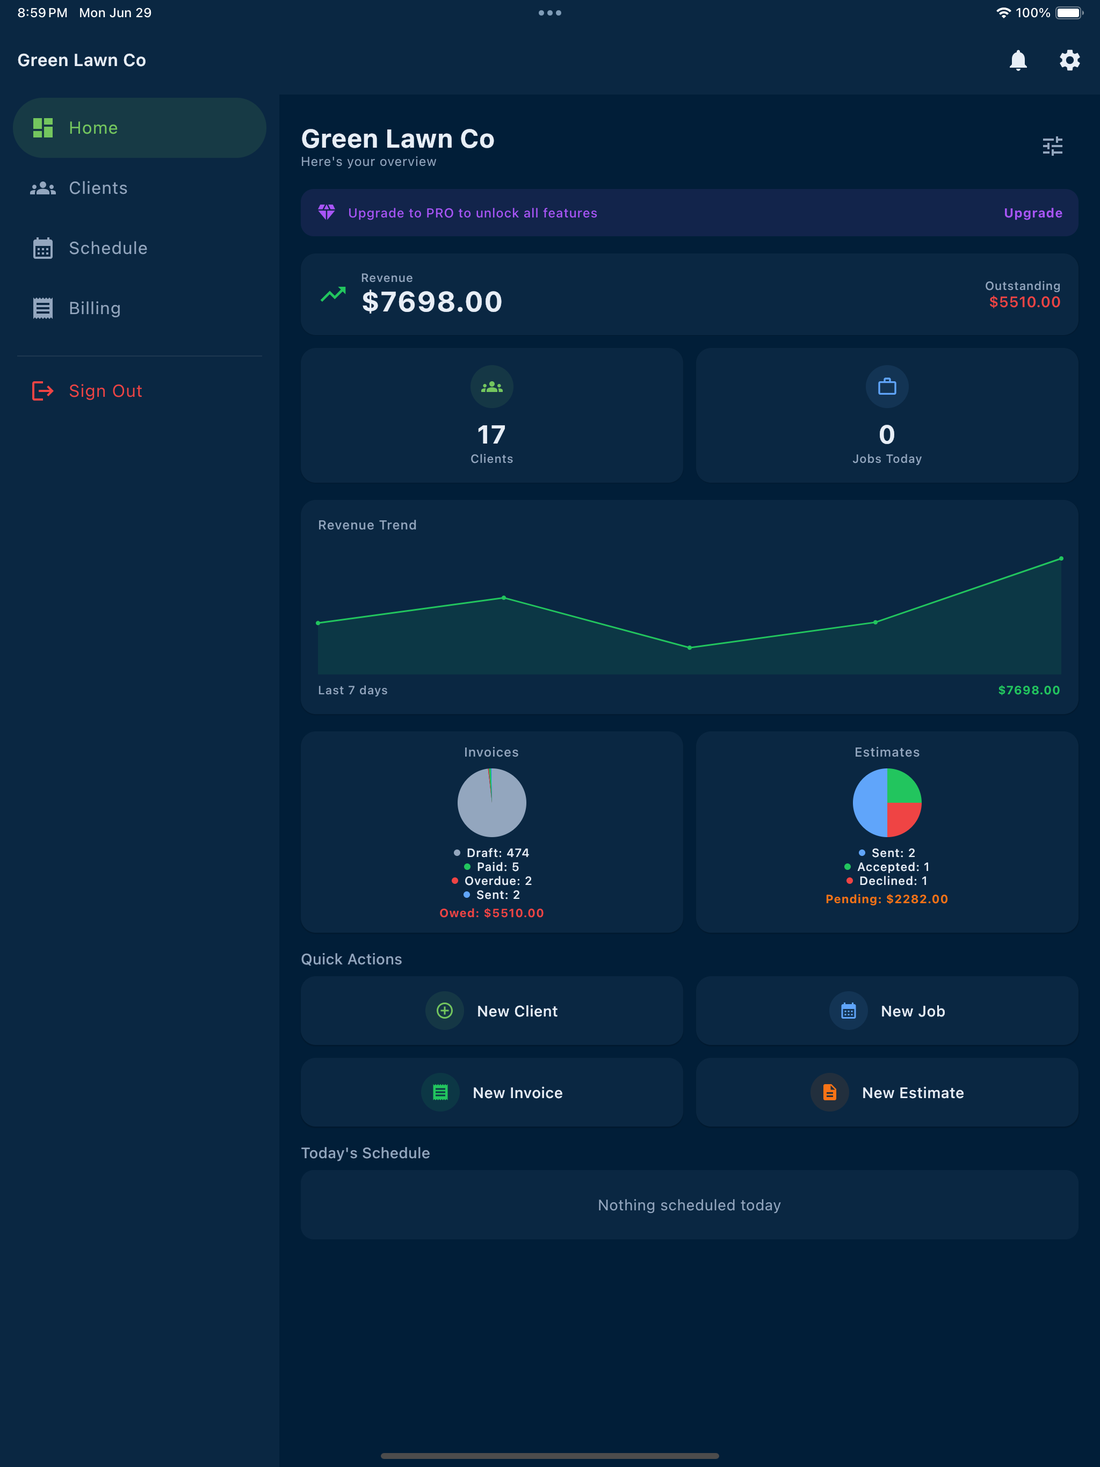Screen dimensions: 1100x1467
Task: Click the revenue trending-up arrow icon
Action: click(x=333, y=294)
